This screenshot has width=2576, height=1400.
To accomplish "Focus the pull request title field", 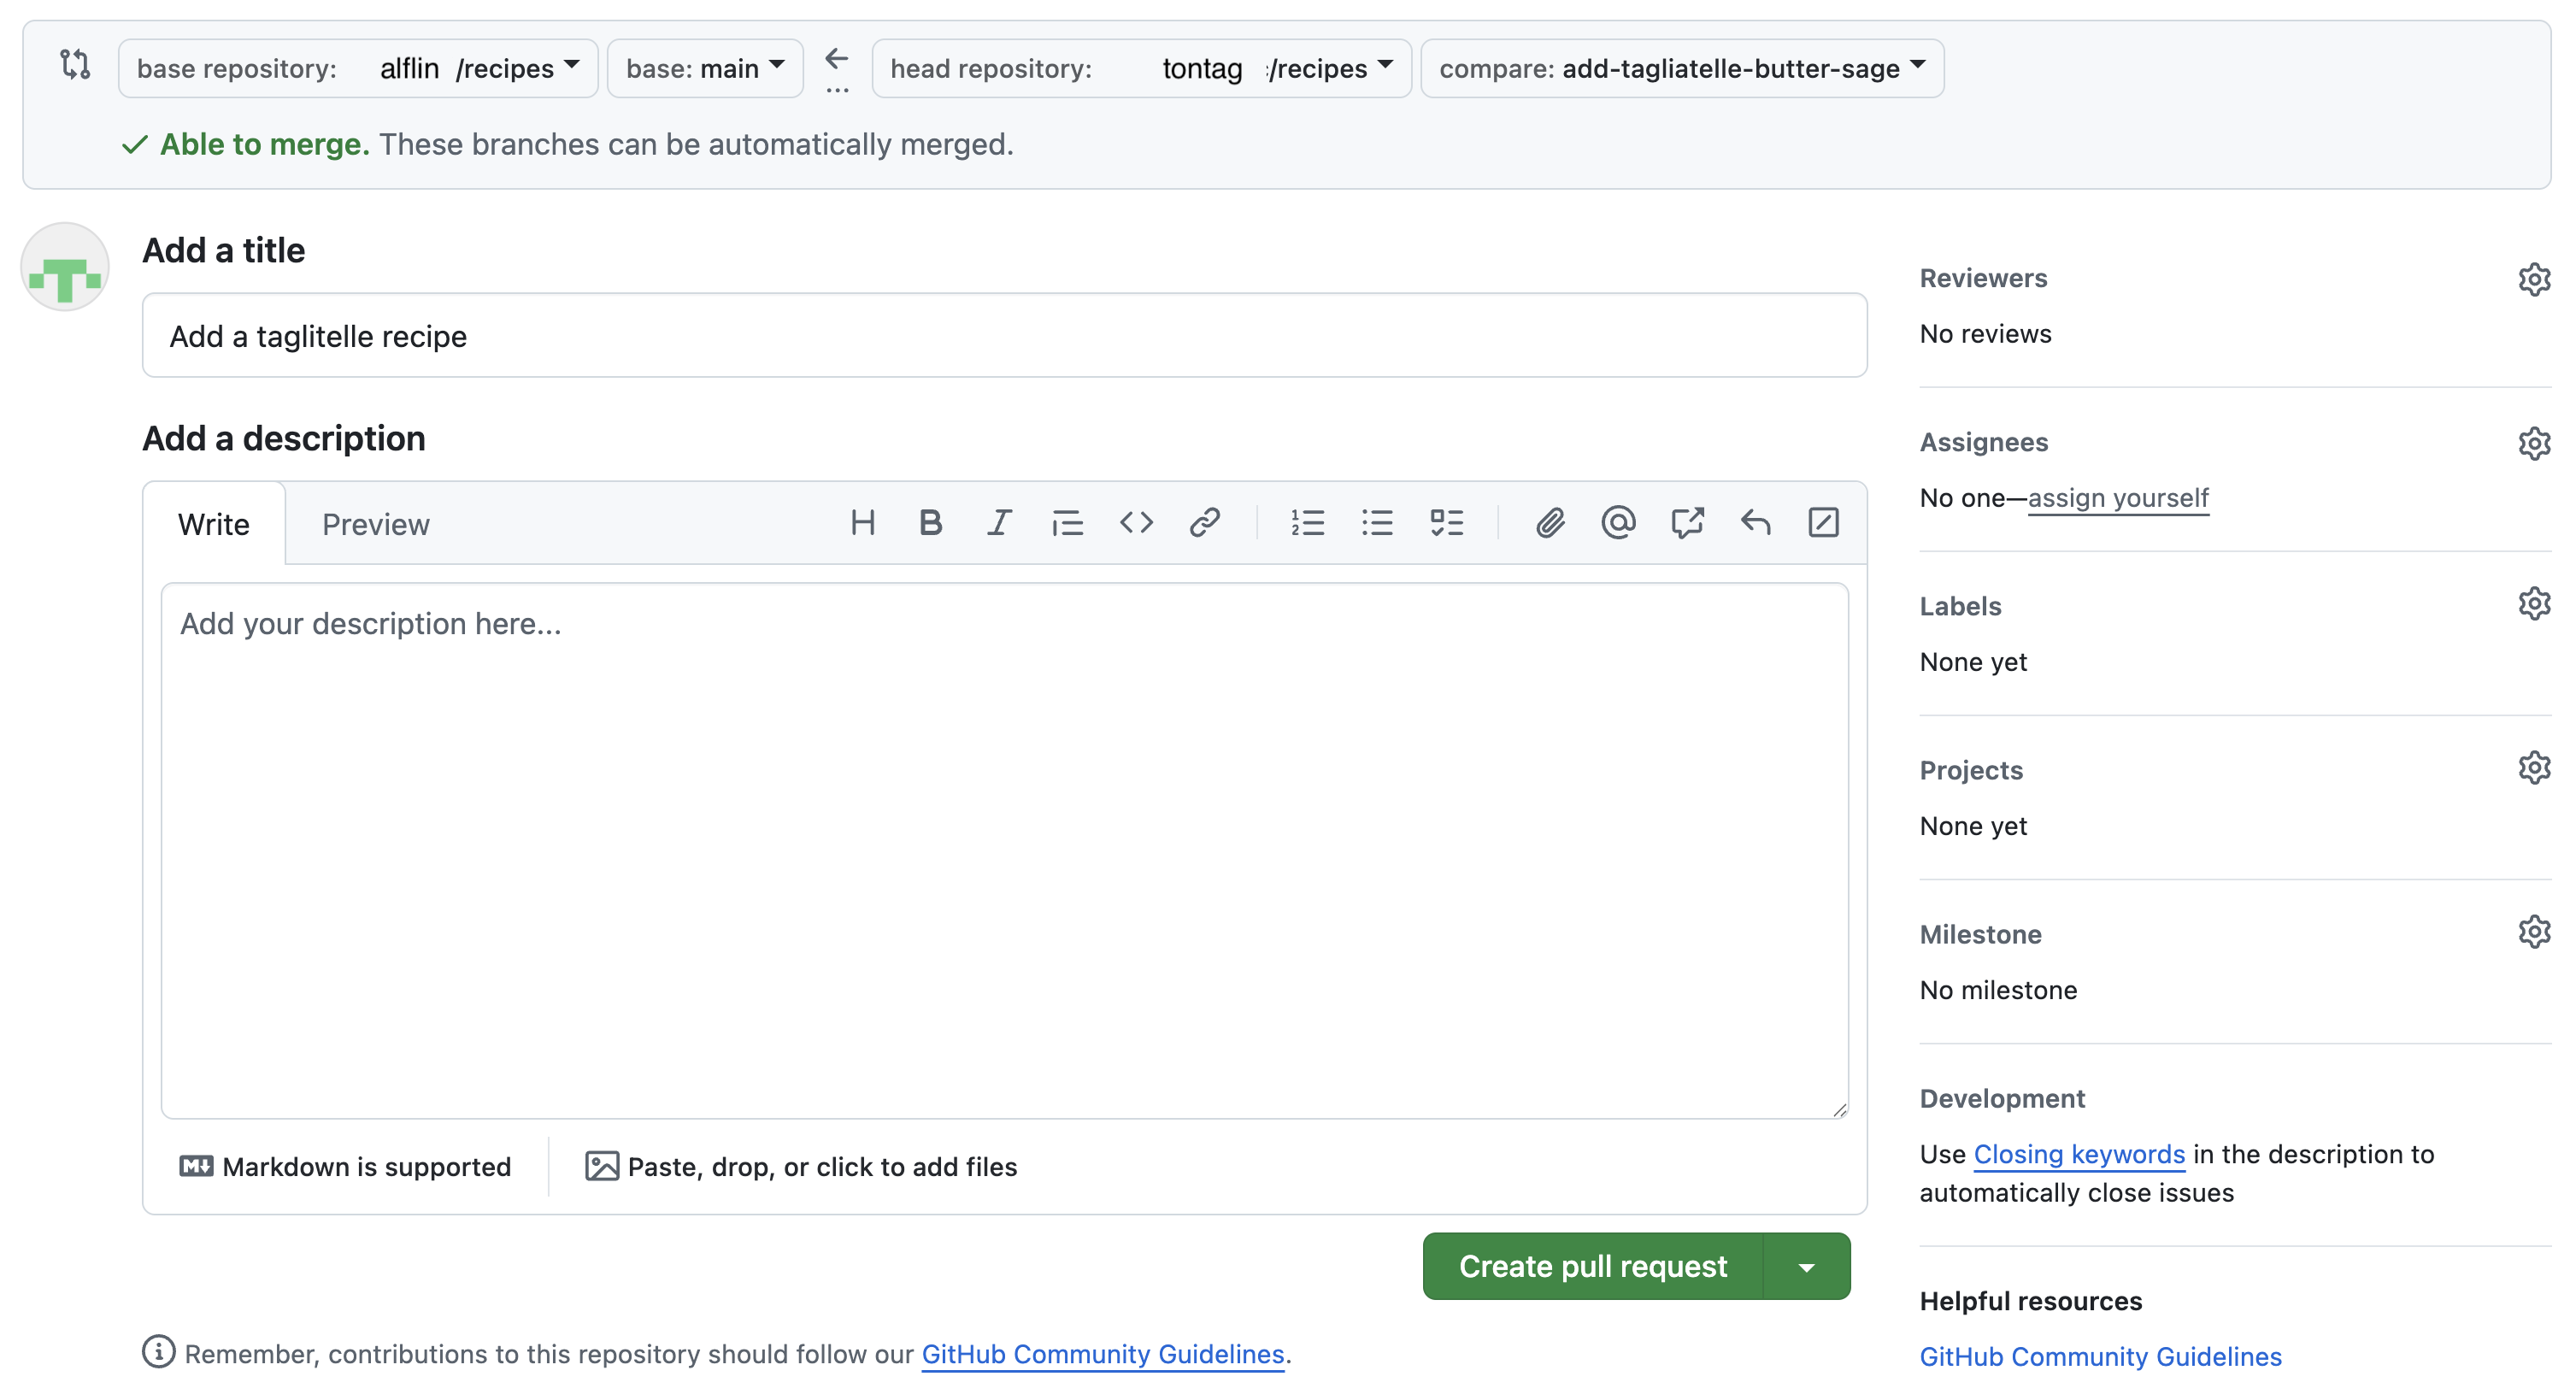I will point(1004,335).
